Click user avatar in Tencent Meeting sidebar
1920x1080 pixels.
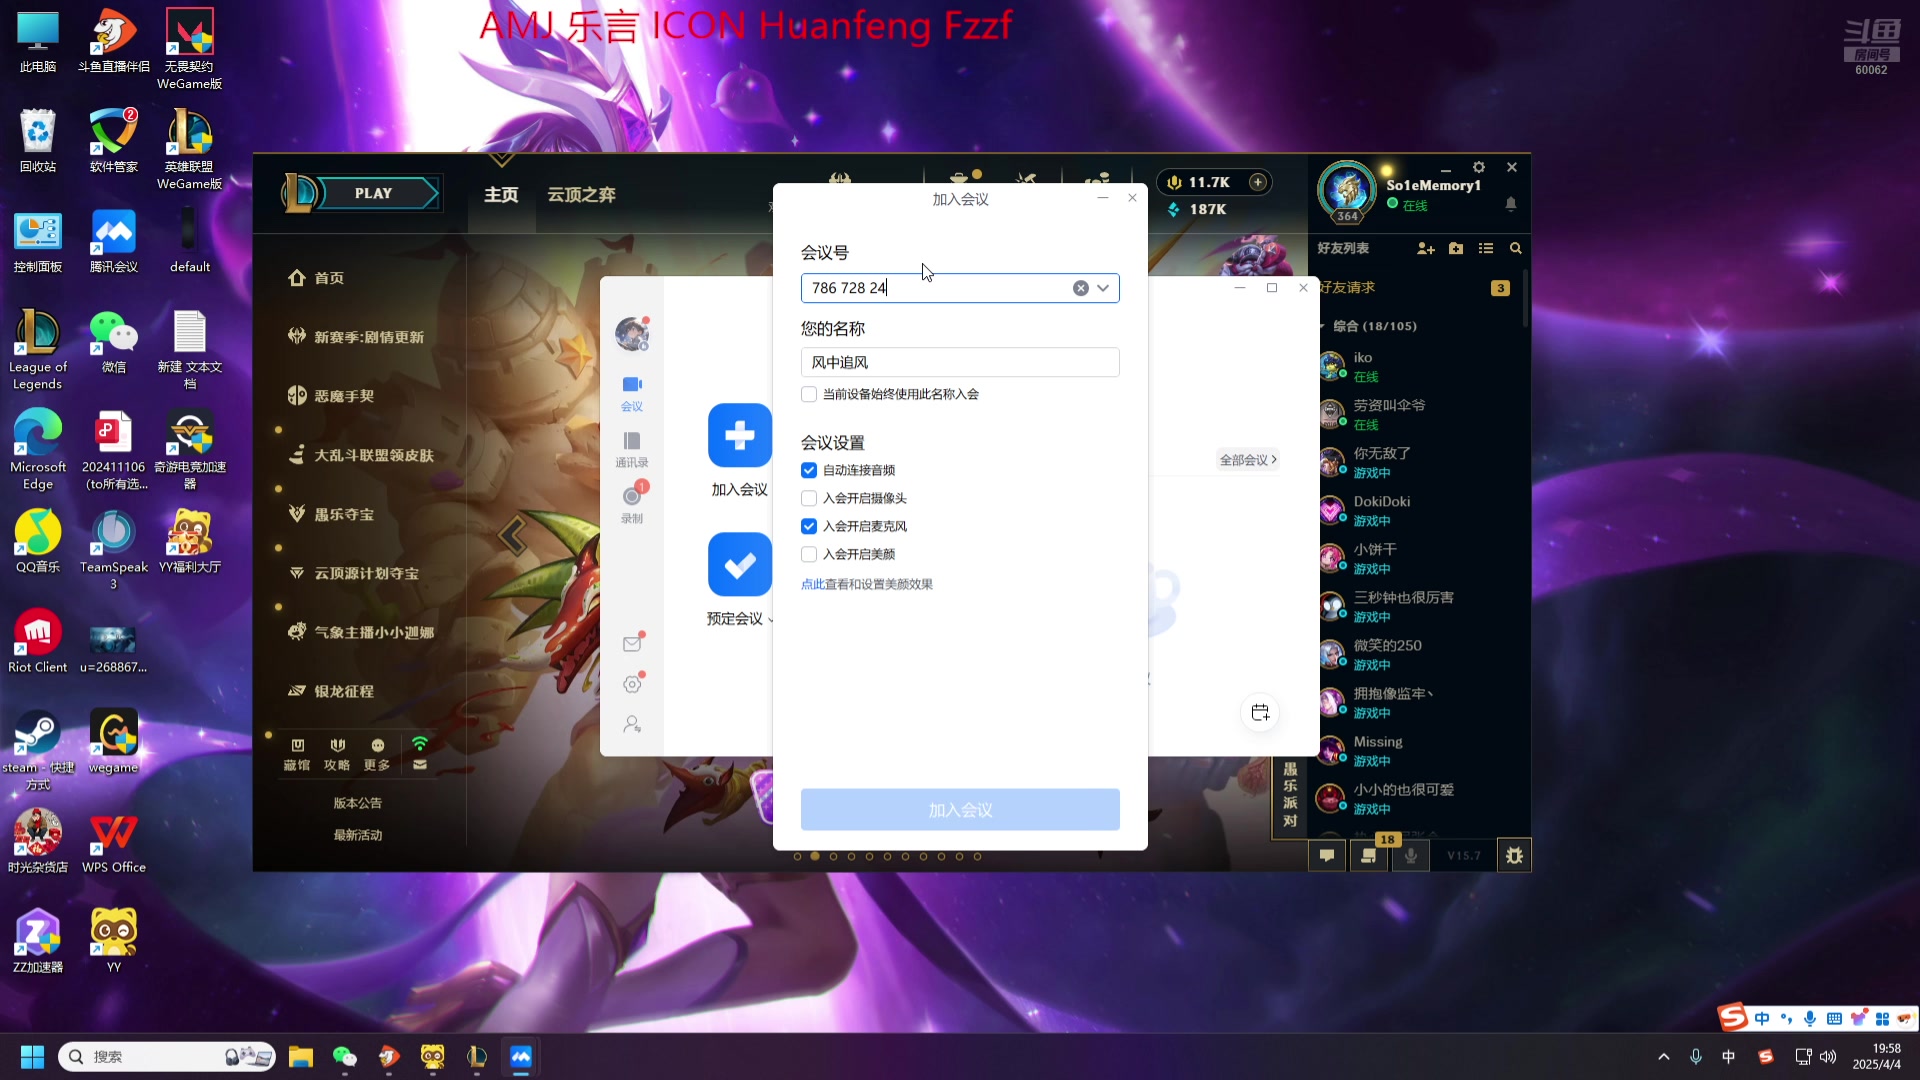tap(632, 333)
